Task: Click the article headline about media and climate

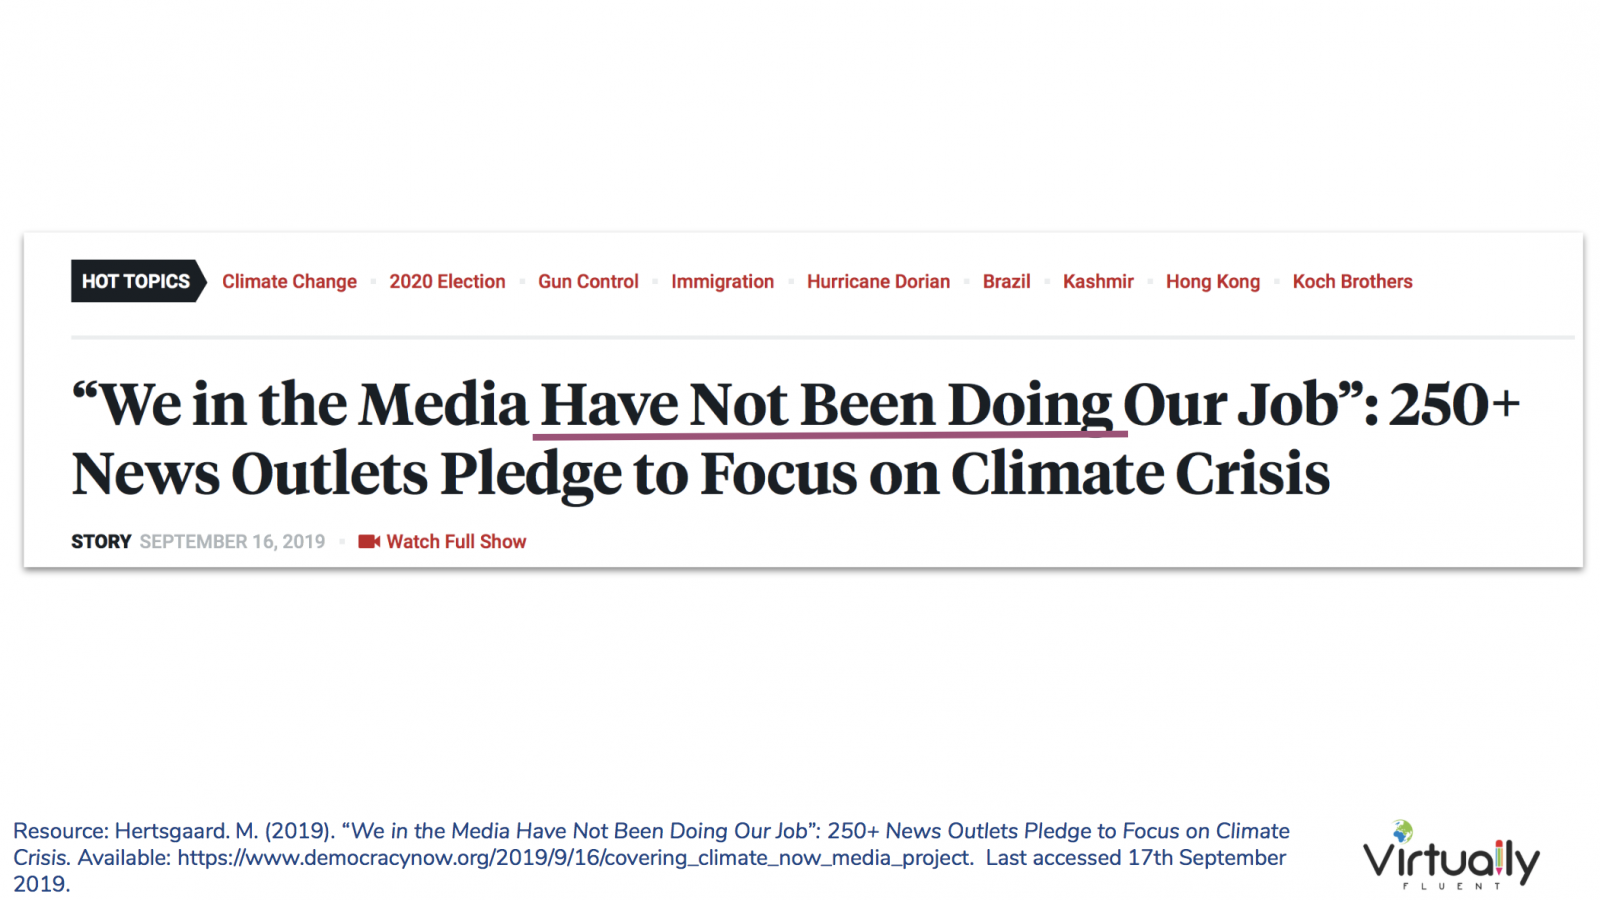Action: pyautogui.click(x=795, y=438)
